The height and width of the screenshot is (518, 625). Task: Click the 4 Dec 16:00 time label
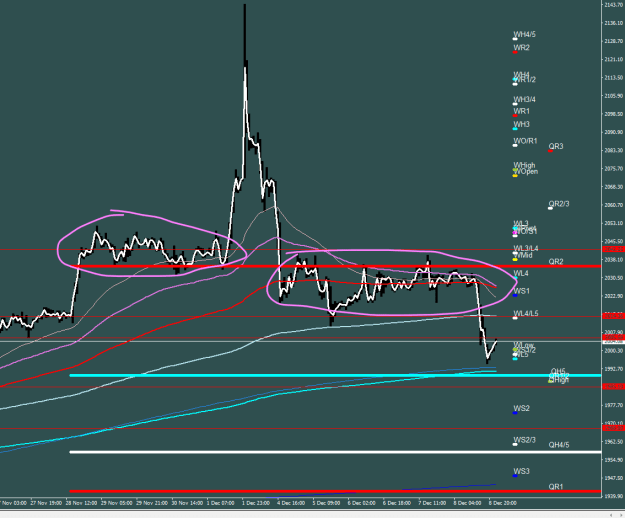click(291, 503)
